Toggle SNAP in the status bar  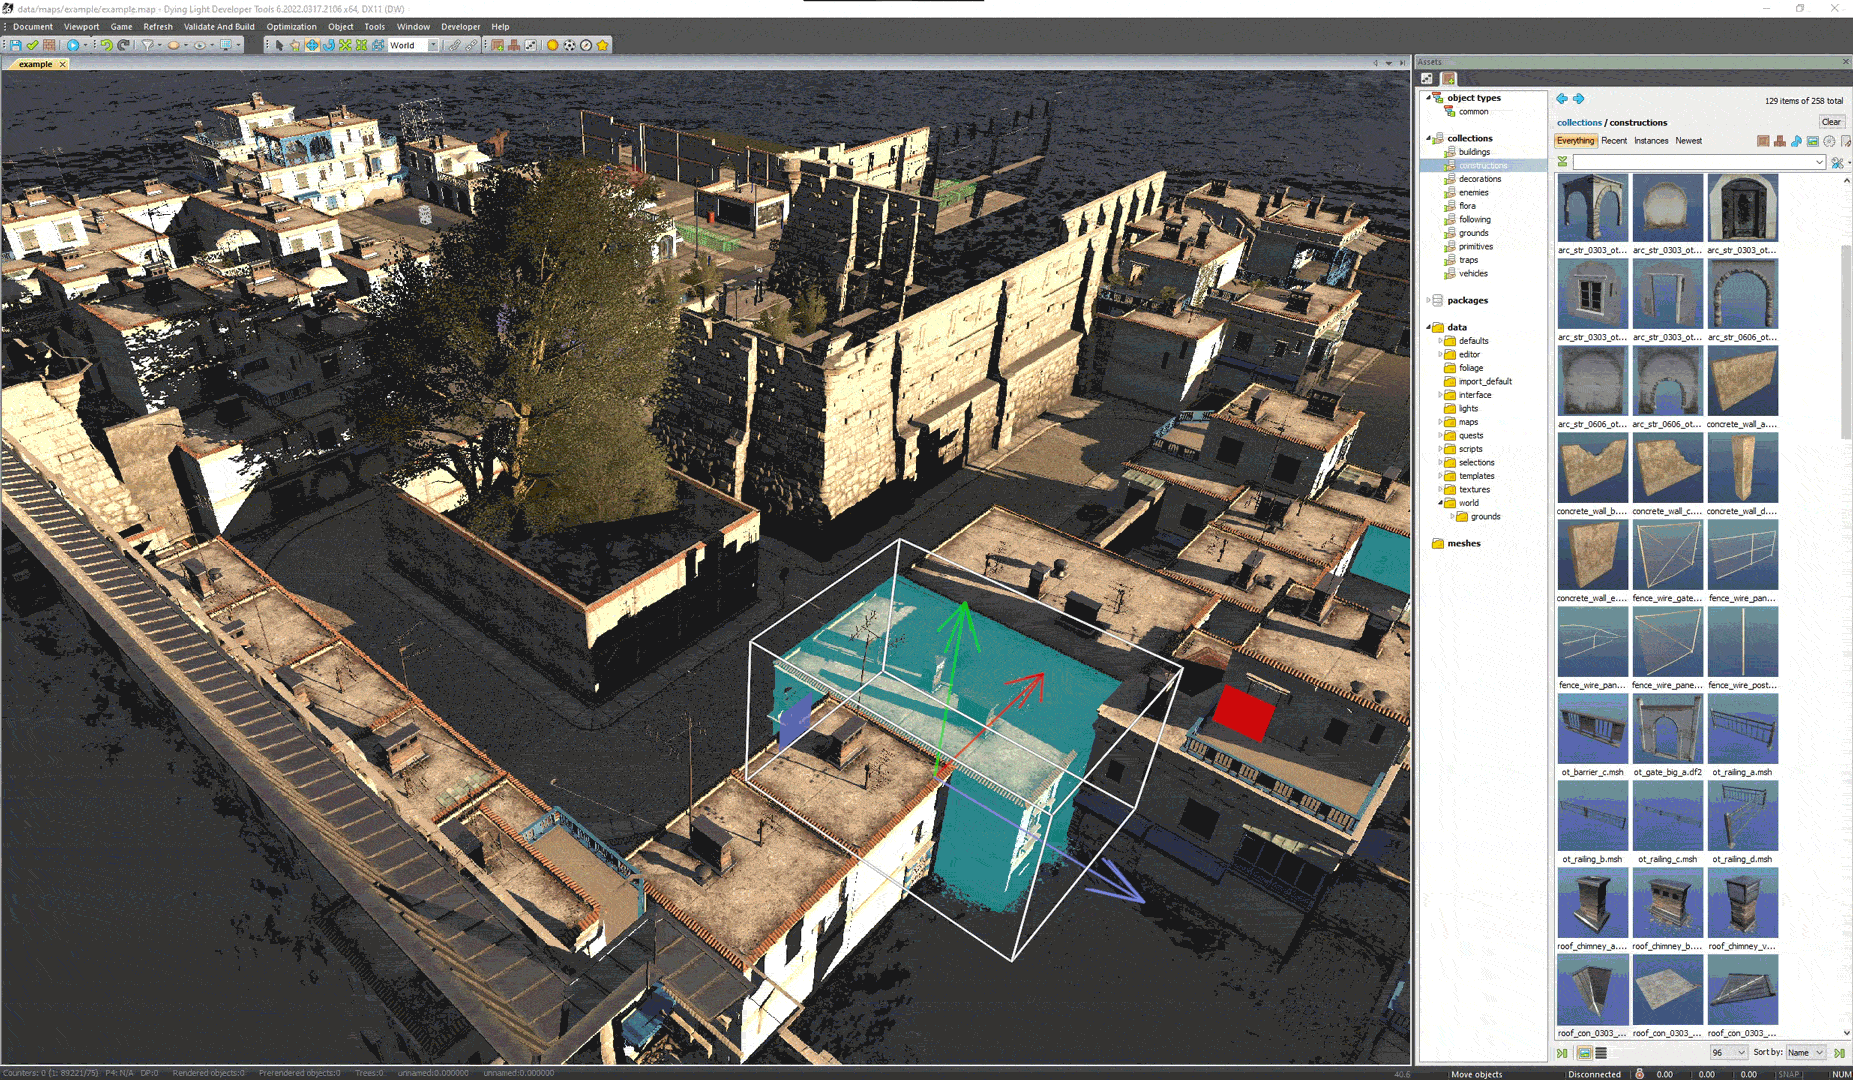1789,1074
